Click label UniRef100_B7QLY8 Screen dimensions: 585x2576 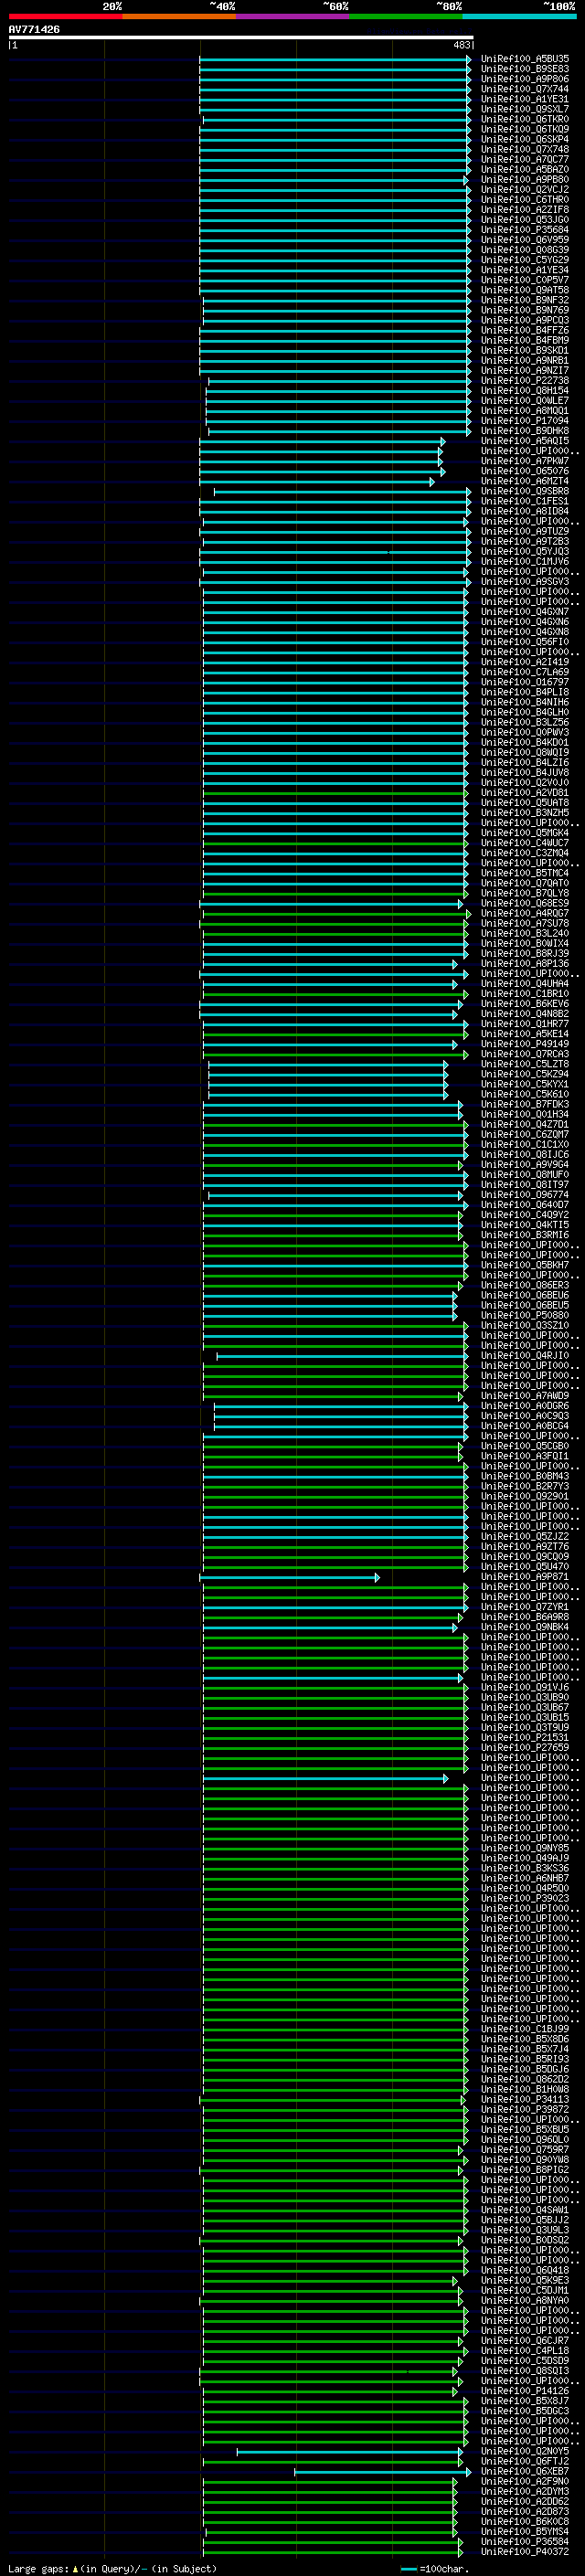(525, 893)
